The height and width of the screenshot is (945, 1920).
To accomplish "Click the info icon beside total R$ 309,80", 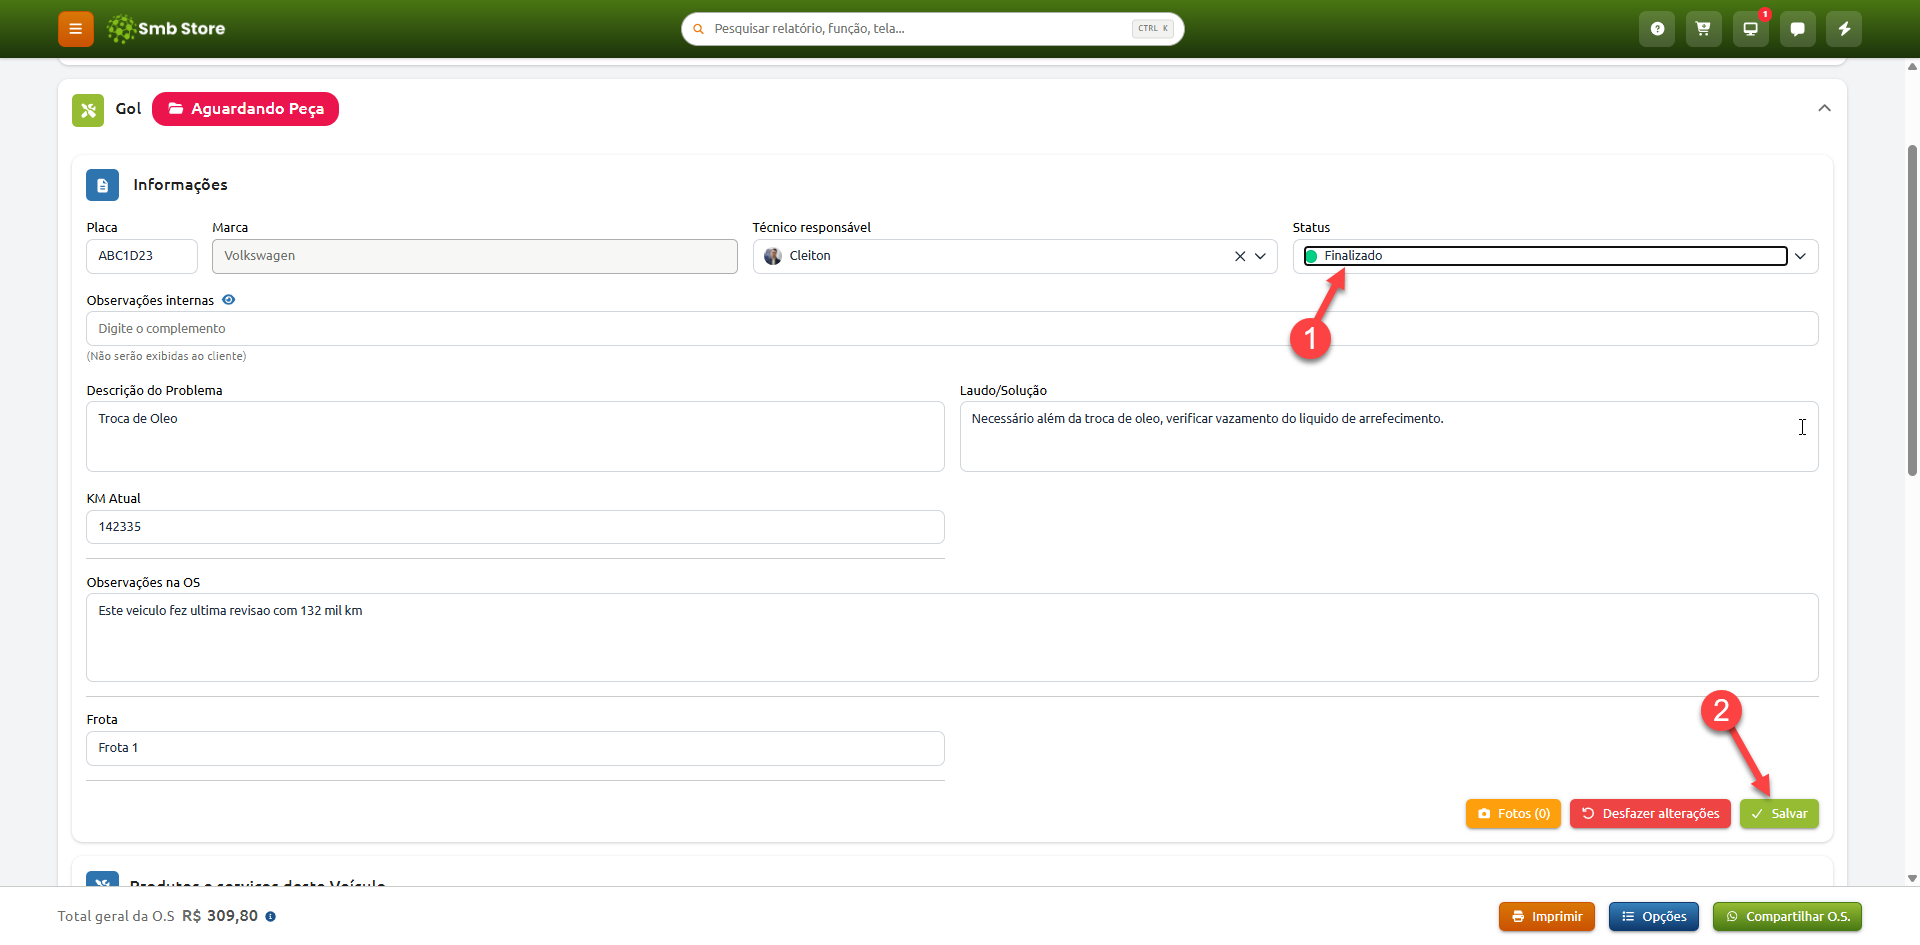I will (x=271, y=916).
